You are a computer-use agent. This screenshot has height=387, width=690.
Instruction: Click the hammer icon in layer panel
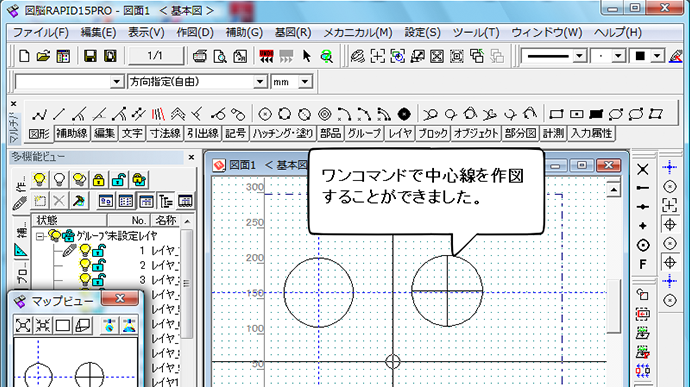79,201
